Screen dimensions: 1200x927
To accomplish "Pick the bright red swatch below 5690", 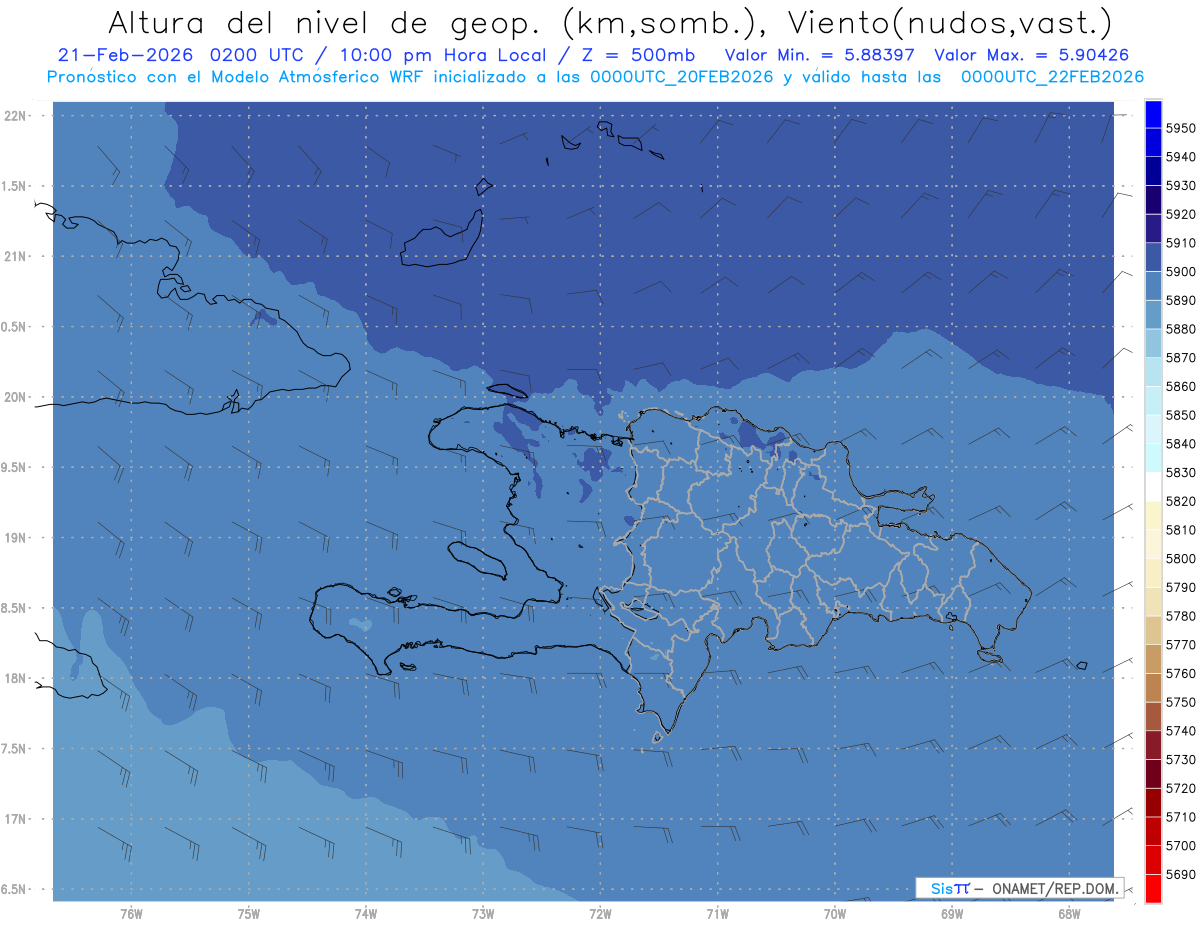I will [1153, 888].
